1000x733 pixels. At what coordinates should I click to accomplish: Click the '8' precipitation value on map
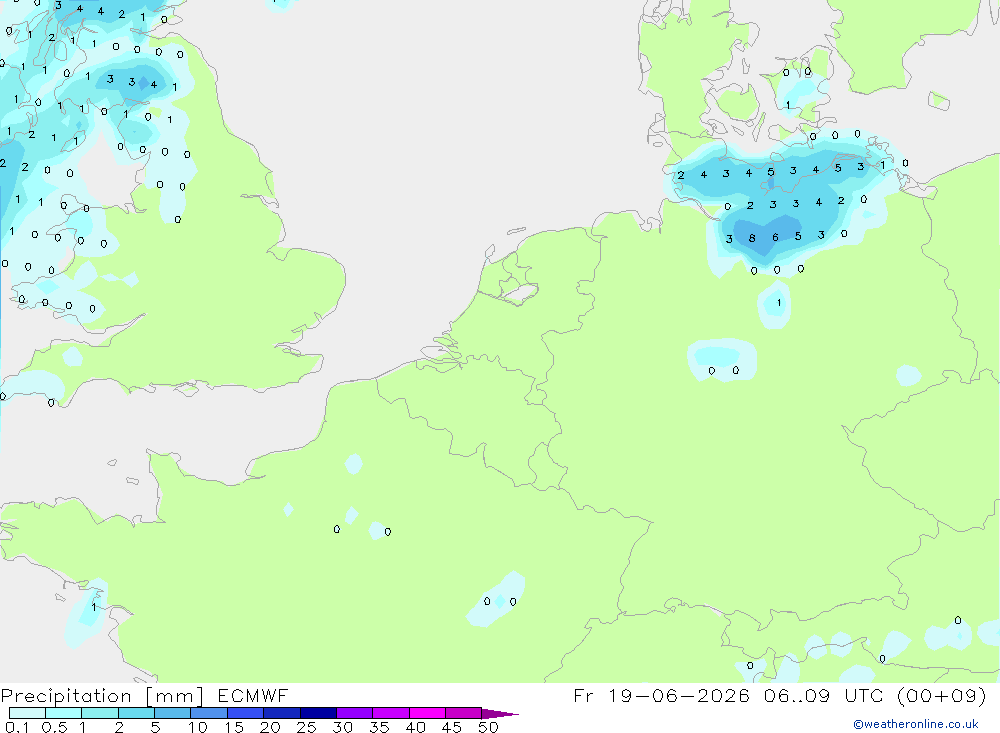(752, 238)
